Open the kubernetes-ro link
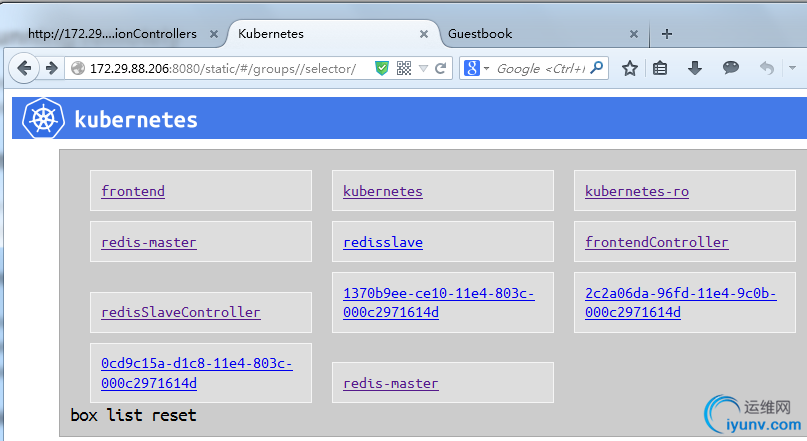This screenshot has width=807, height=441. (637, 191)
